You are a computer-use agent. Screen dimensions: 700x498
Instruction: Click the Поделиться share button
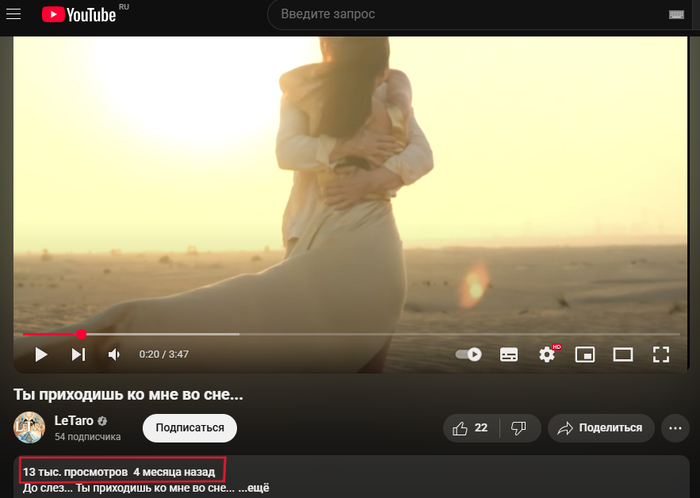600,428
